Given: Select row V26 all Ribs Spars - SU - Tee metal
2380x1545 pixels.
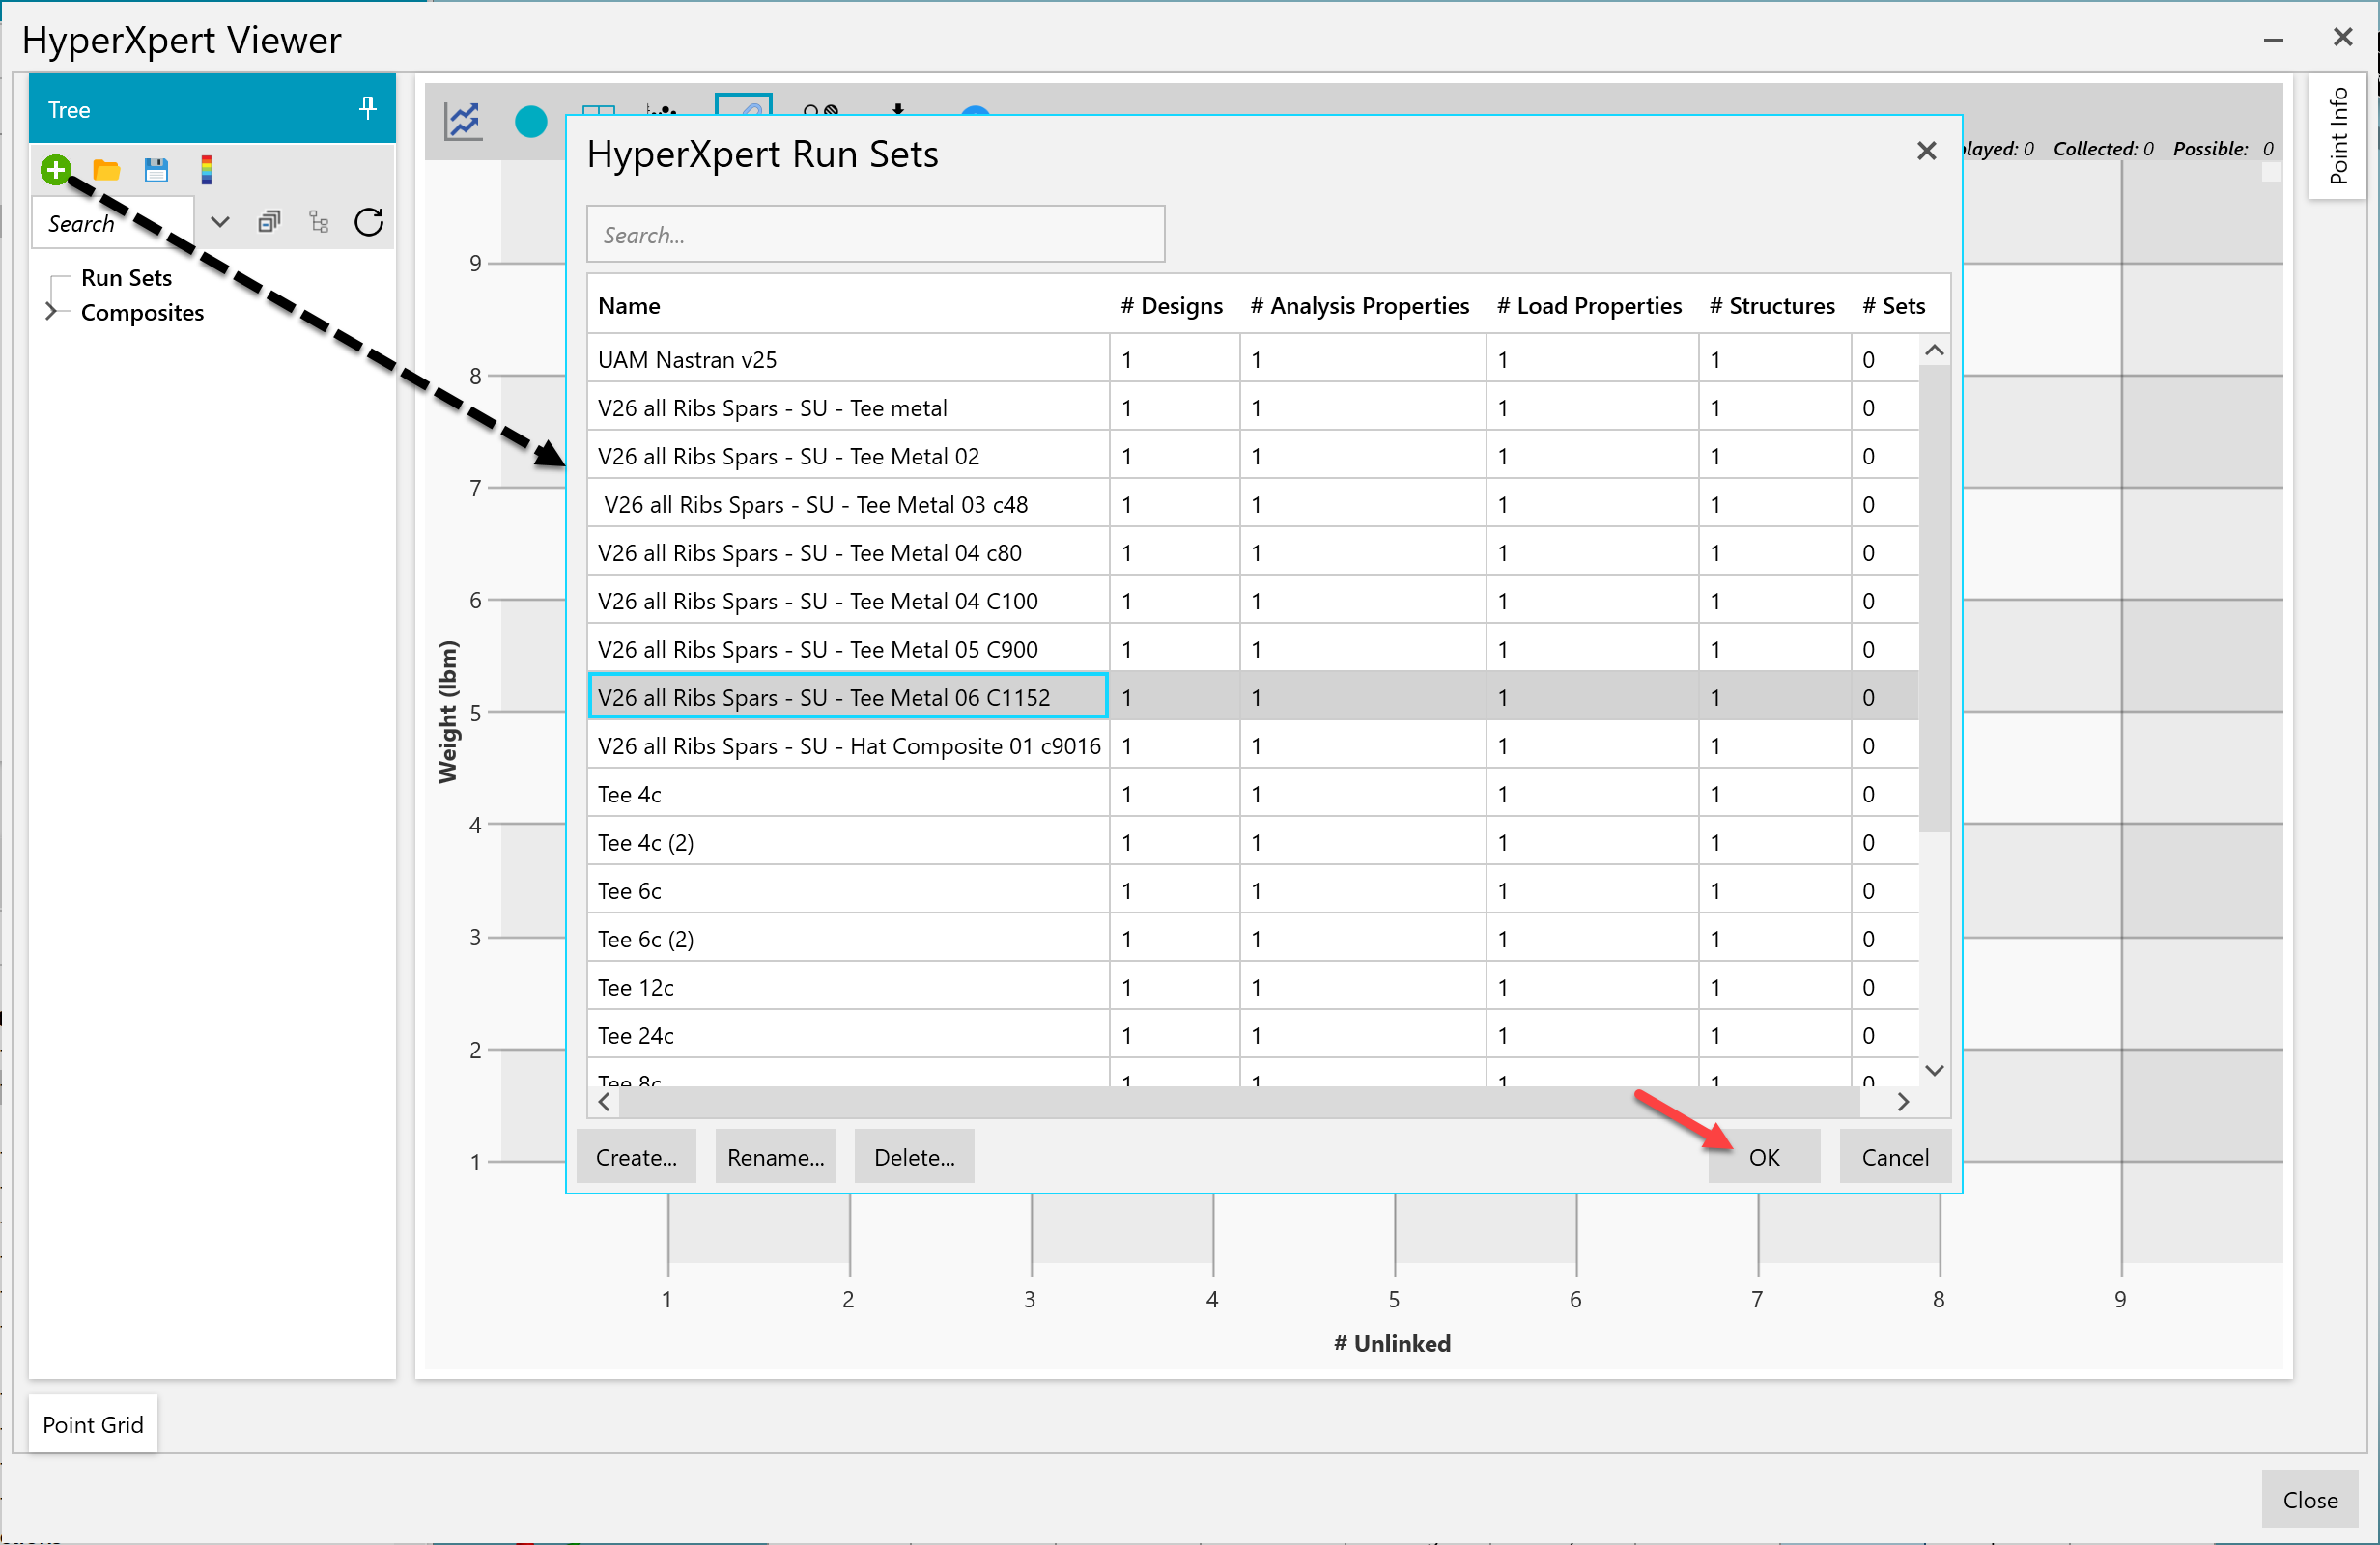Looking at the screenshot, I should point(1253,407).
